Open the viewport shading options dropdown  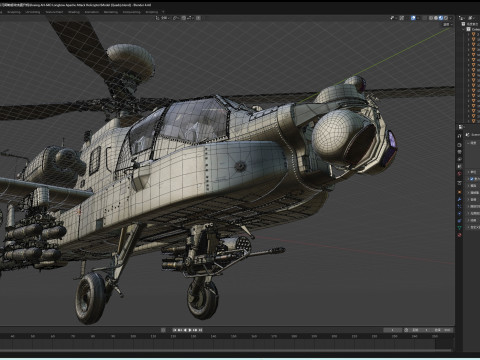click(451, 18)
